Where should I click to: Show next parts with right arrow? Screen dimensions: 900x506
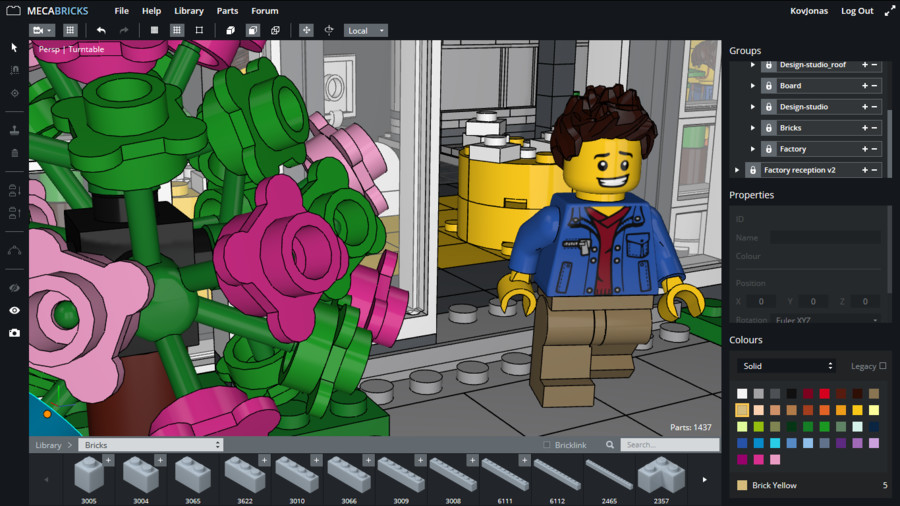point(704,480)
